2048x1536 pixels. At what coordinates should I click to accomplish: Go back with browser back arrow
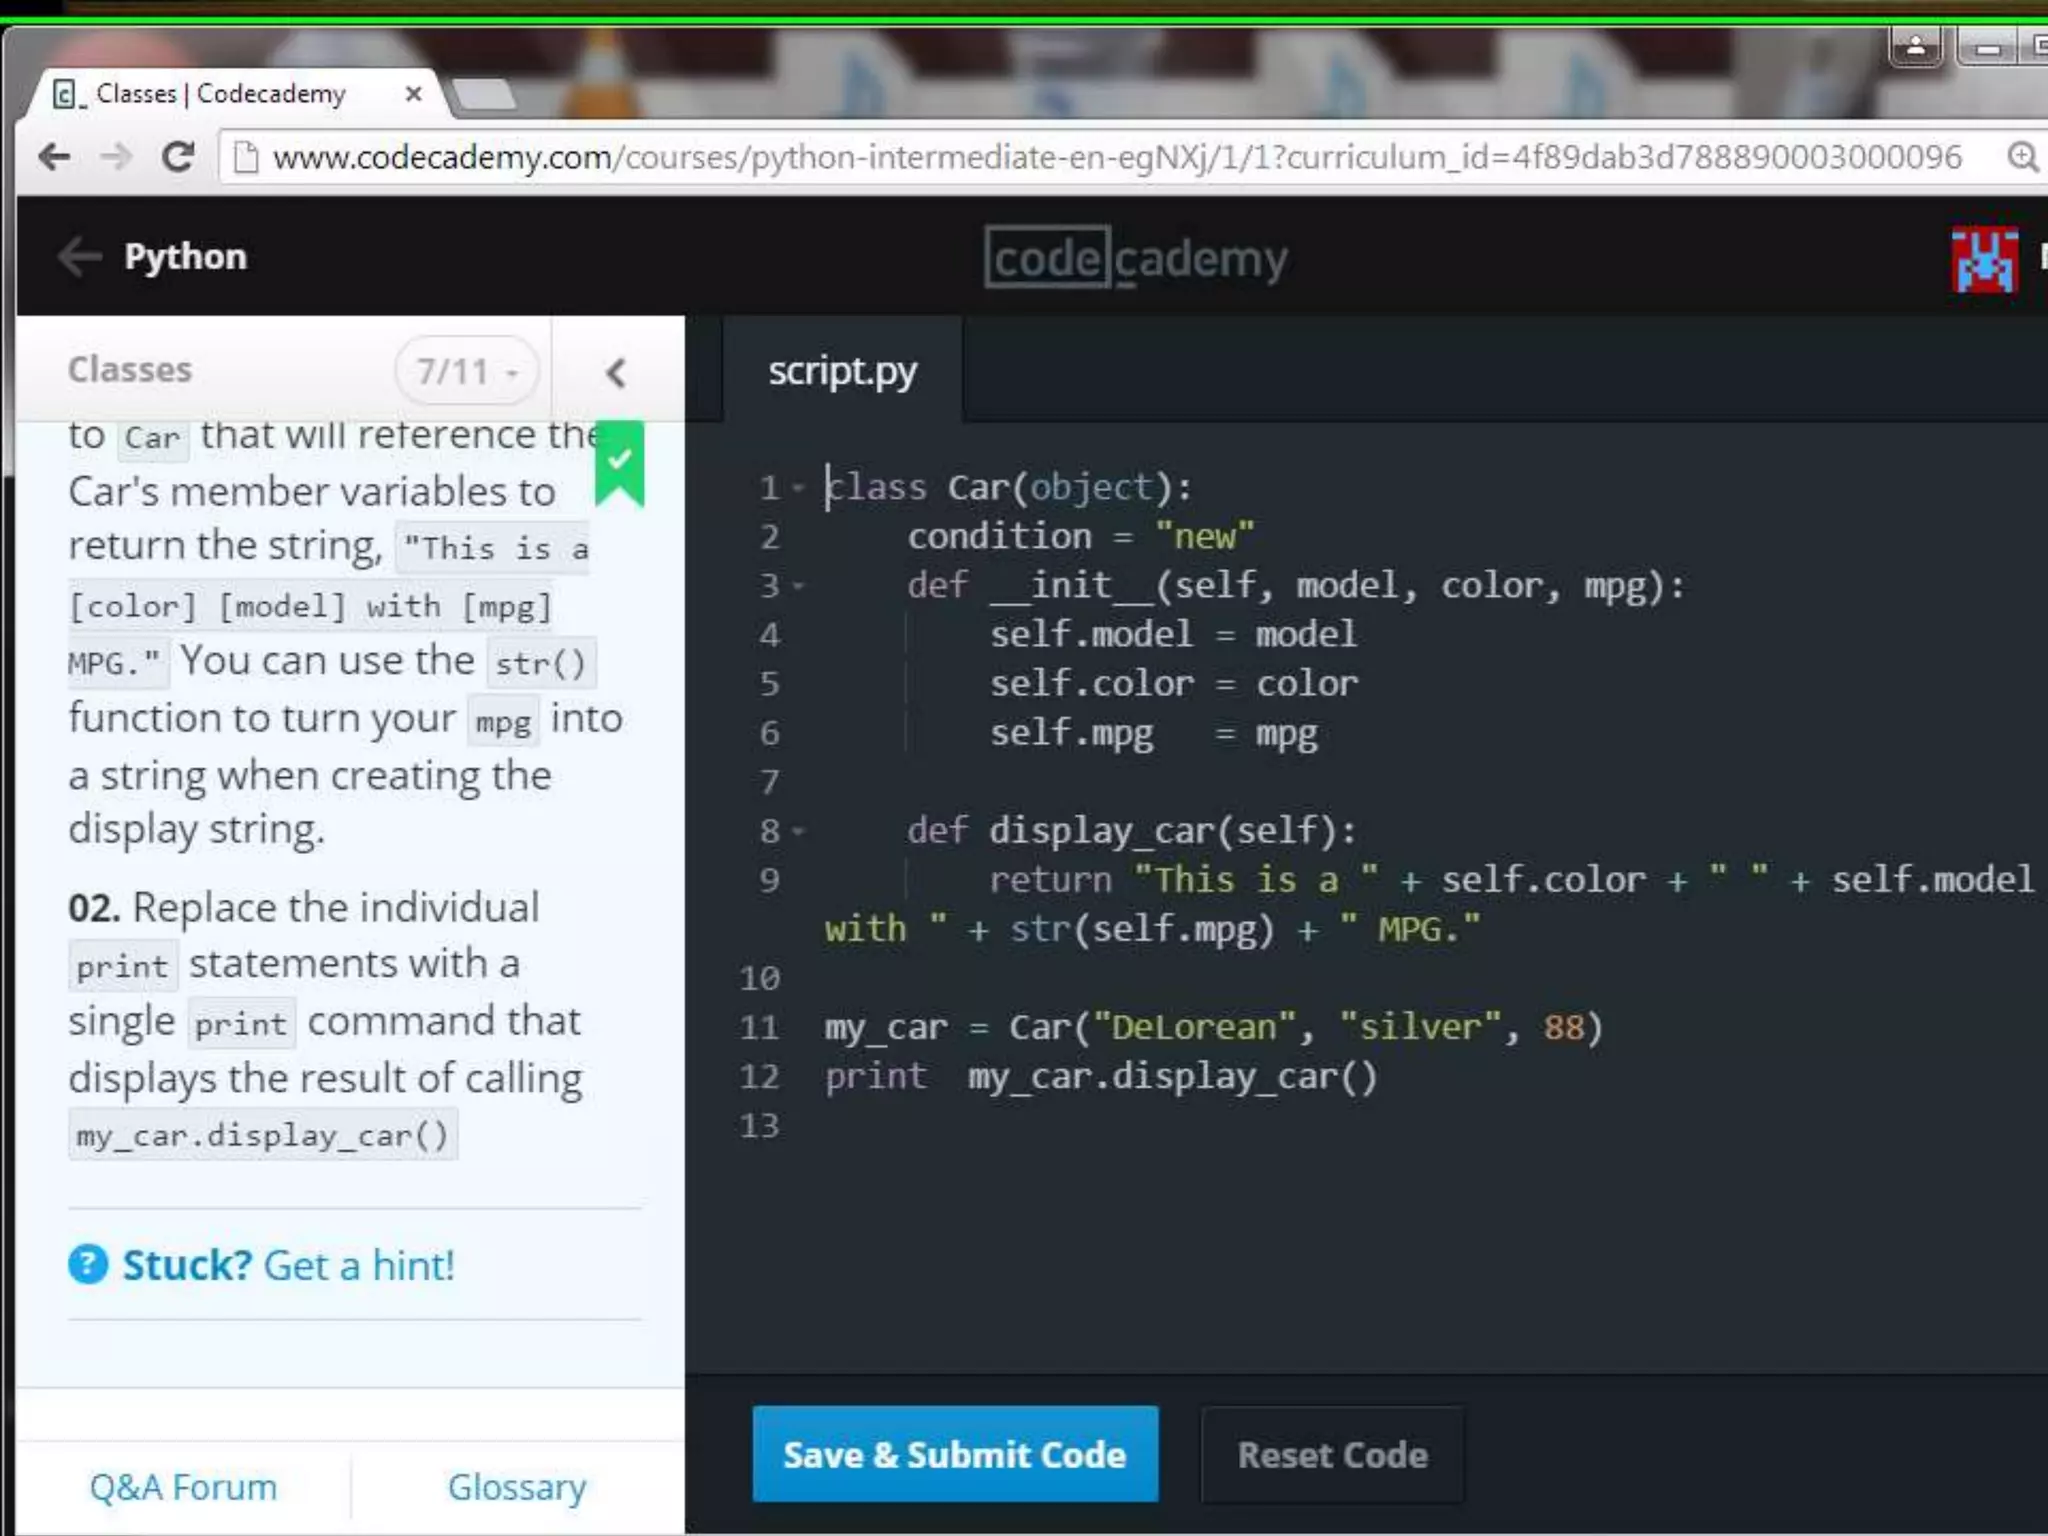54,157
